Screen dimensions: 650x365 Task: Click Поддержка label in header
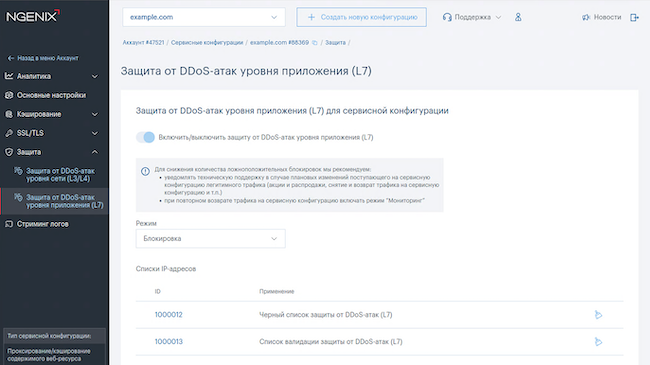tap(473, 17)
